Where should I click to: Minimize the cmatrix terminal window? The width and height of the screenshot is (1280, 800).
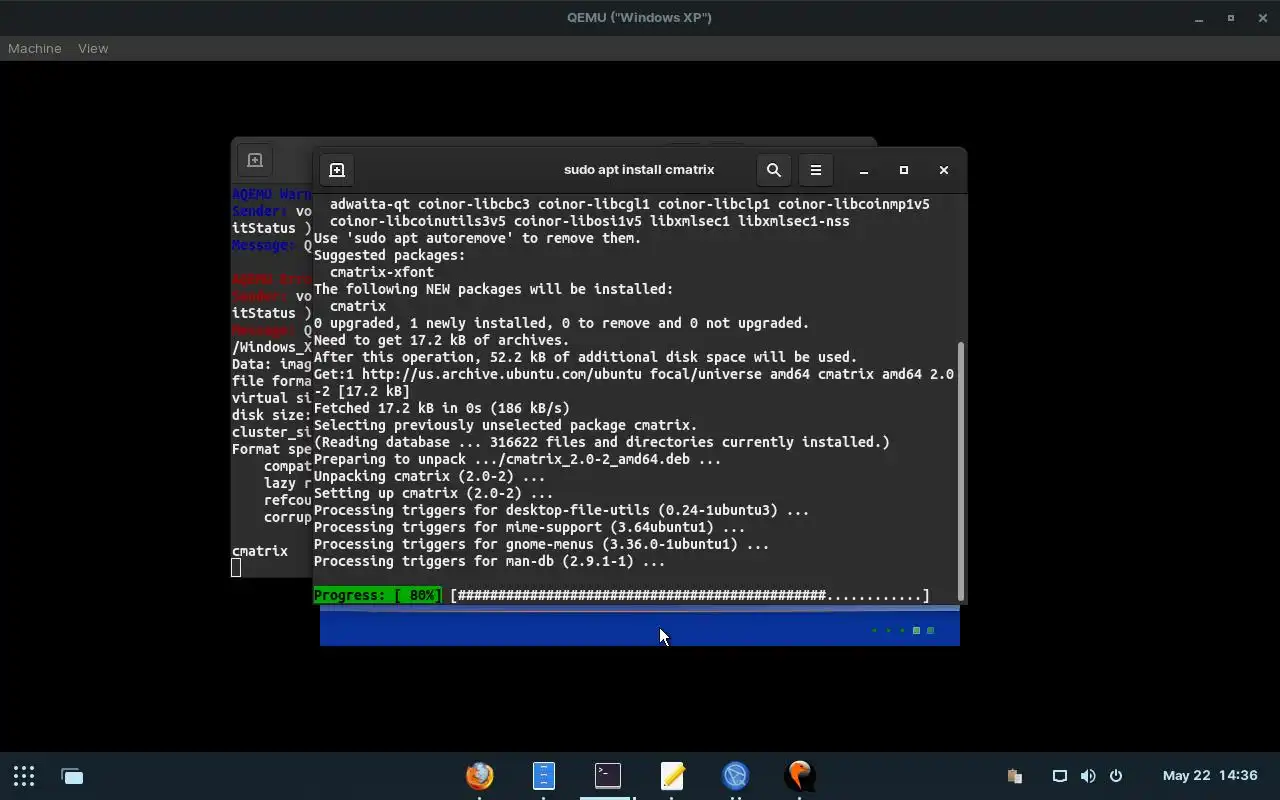pos(864,170)
